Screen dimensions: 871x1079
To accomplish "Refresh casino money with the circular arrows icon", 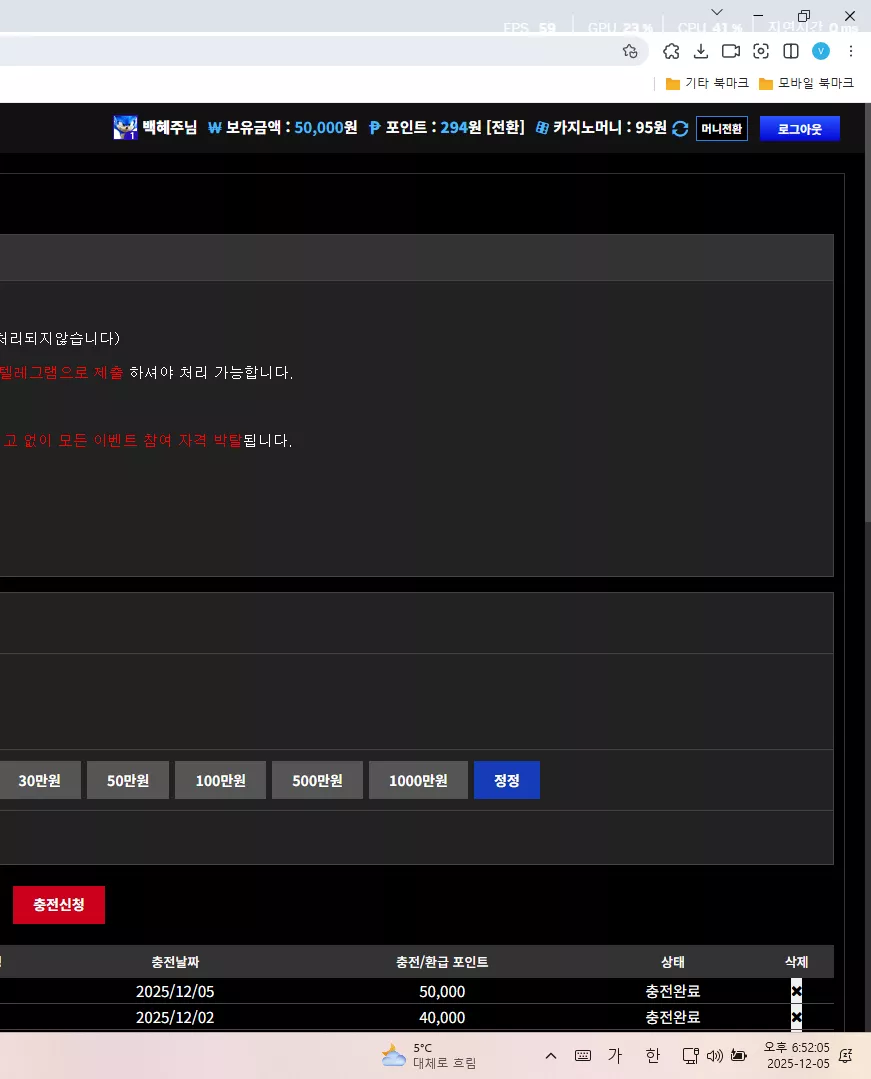I will pos(680,129).
